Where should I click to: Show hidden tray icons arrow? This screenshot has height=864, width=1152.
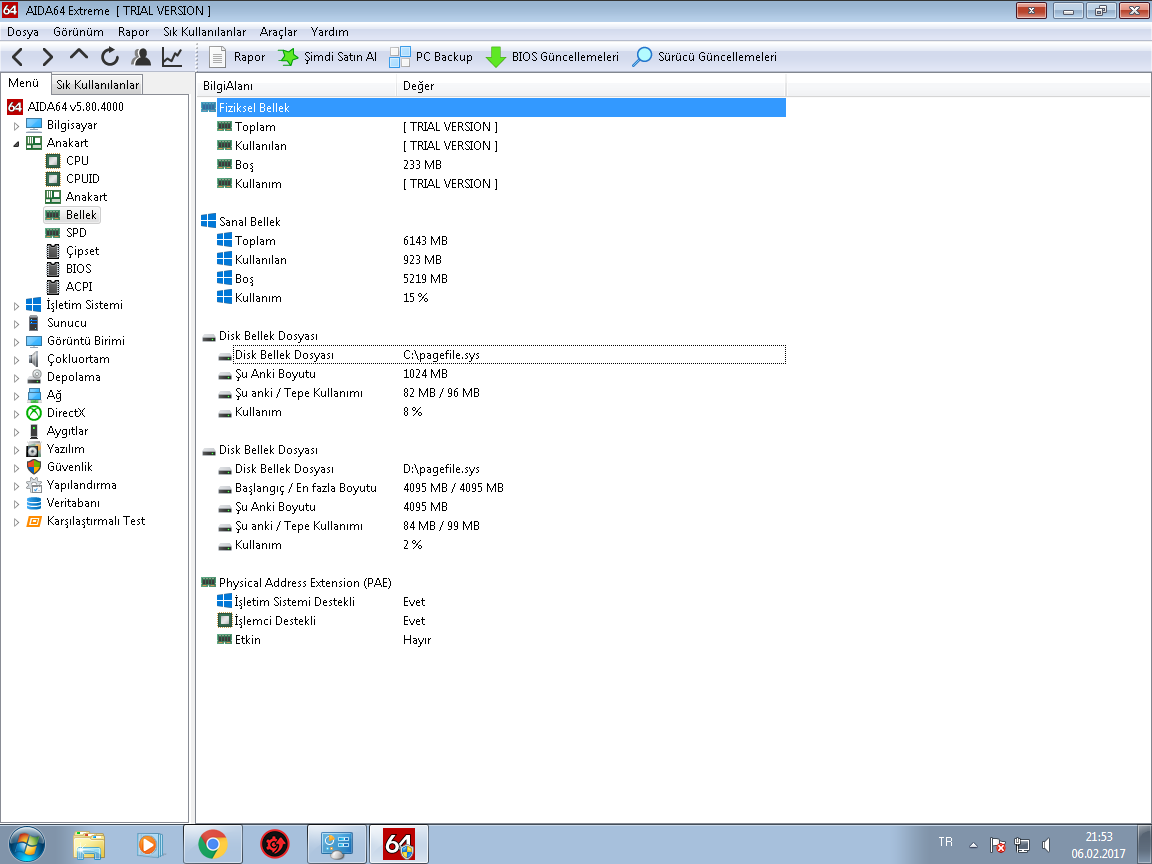(x=973, y=845)
